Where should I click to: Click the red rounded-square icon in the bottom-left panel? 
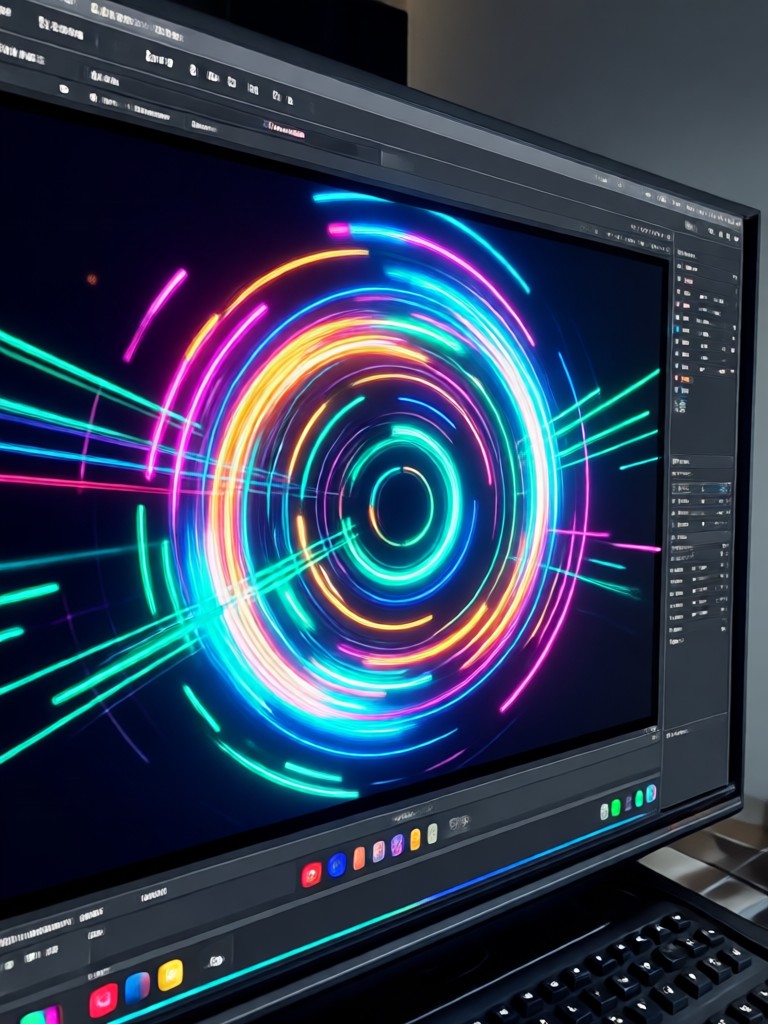103,1000
